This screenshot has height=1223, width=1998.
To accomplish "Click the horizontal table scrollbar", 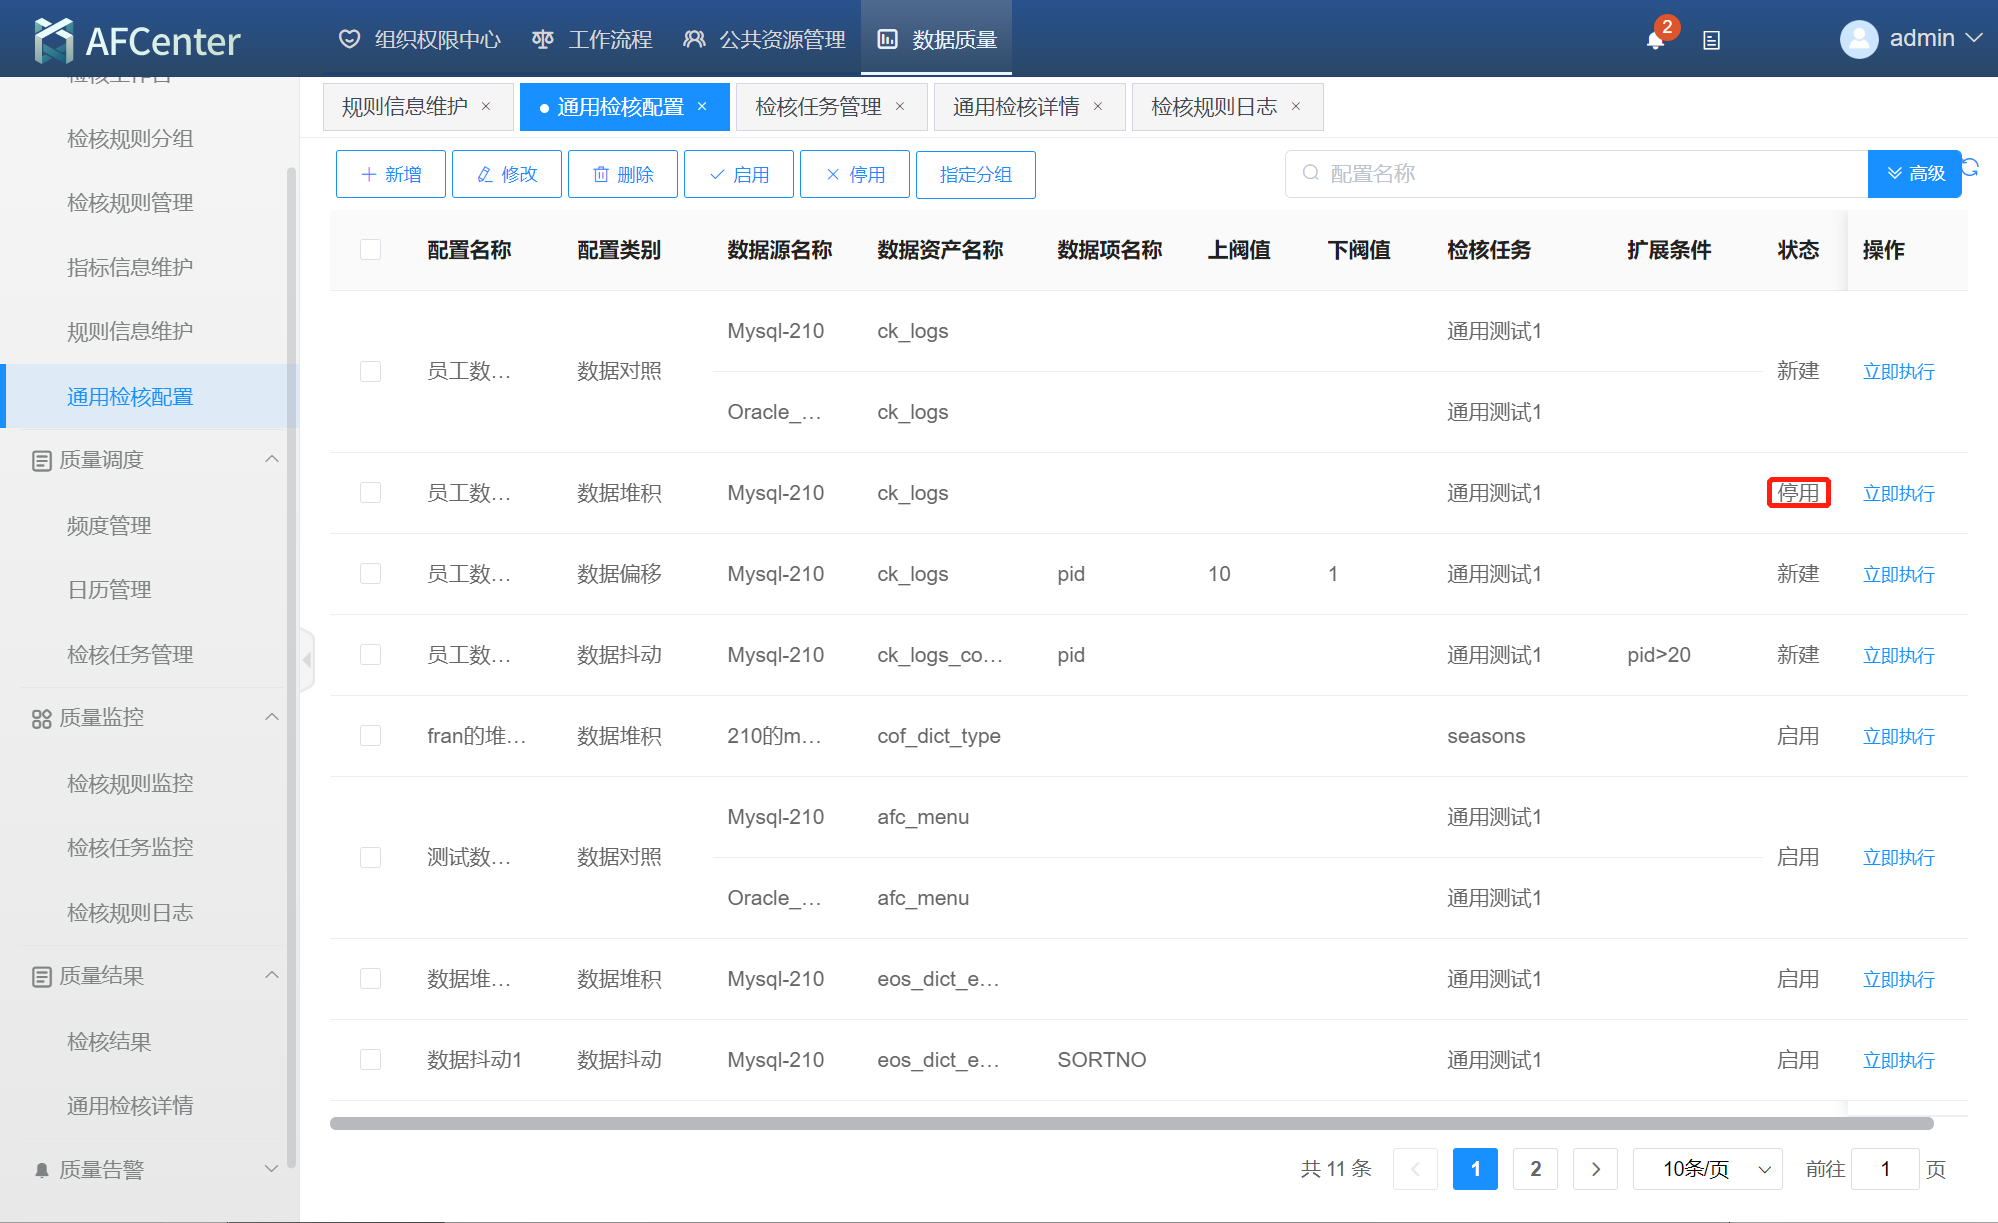I will (x=1130, y=1123).
